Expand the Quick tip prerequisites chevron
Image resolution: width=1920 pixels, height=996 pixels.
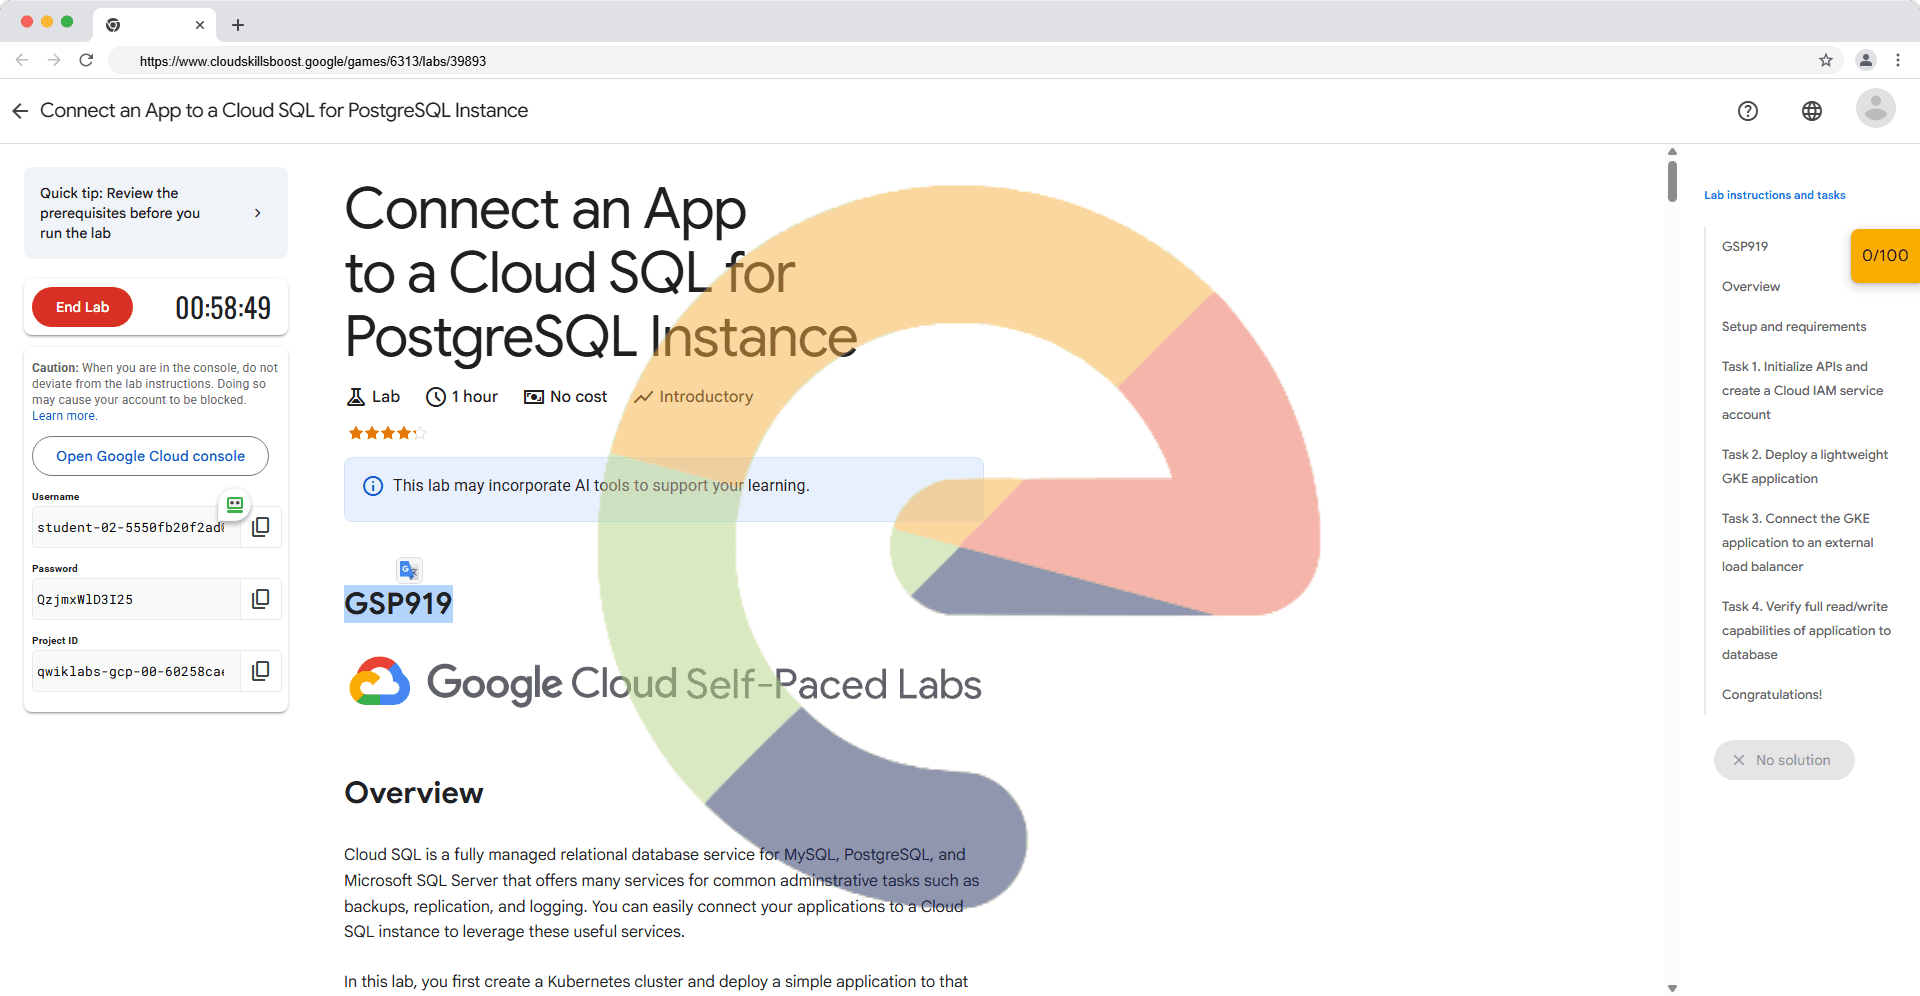tap(258, 213)
